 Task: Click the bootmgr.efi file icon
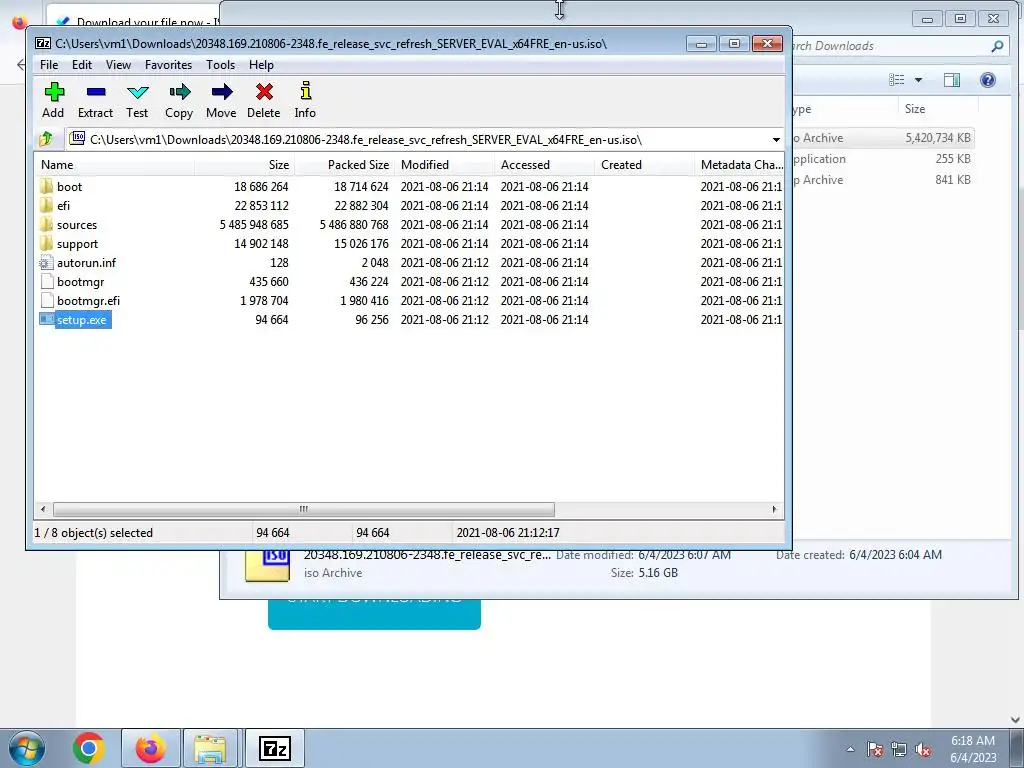[x=46, y=300]
